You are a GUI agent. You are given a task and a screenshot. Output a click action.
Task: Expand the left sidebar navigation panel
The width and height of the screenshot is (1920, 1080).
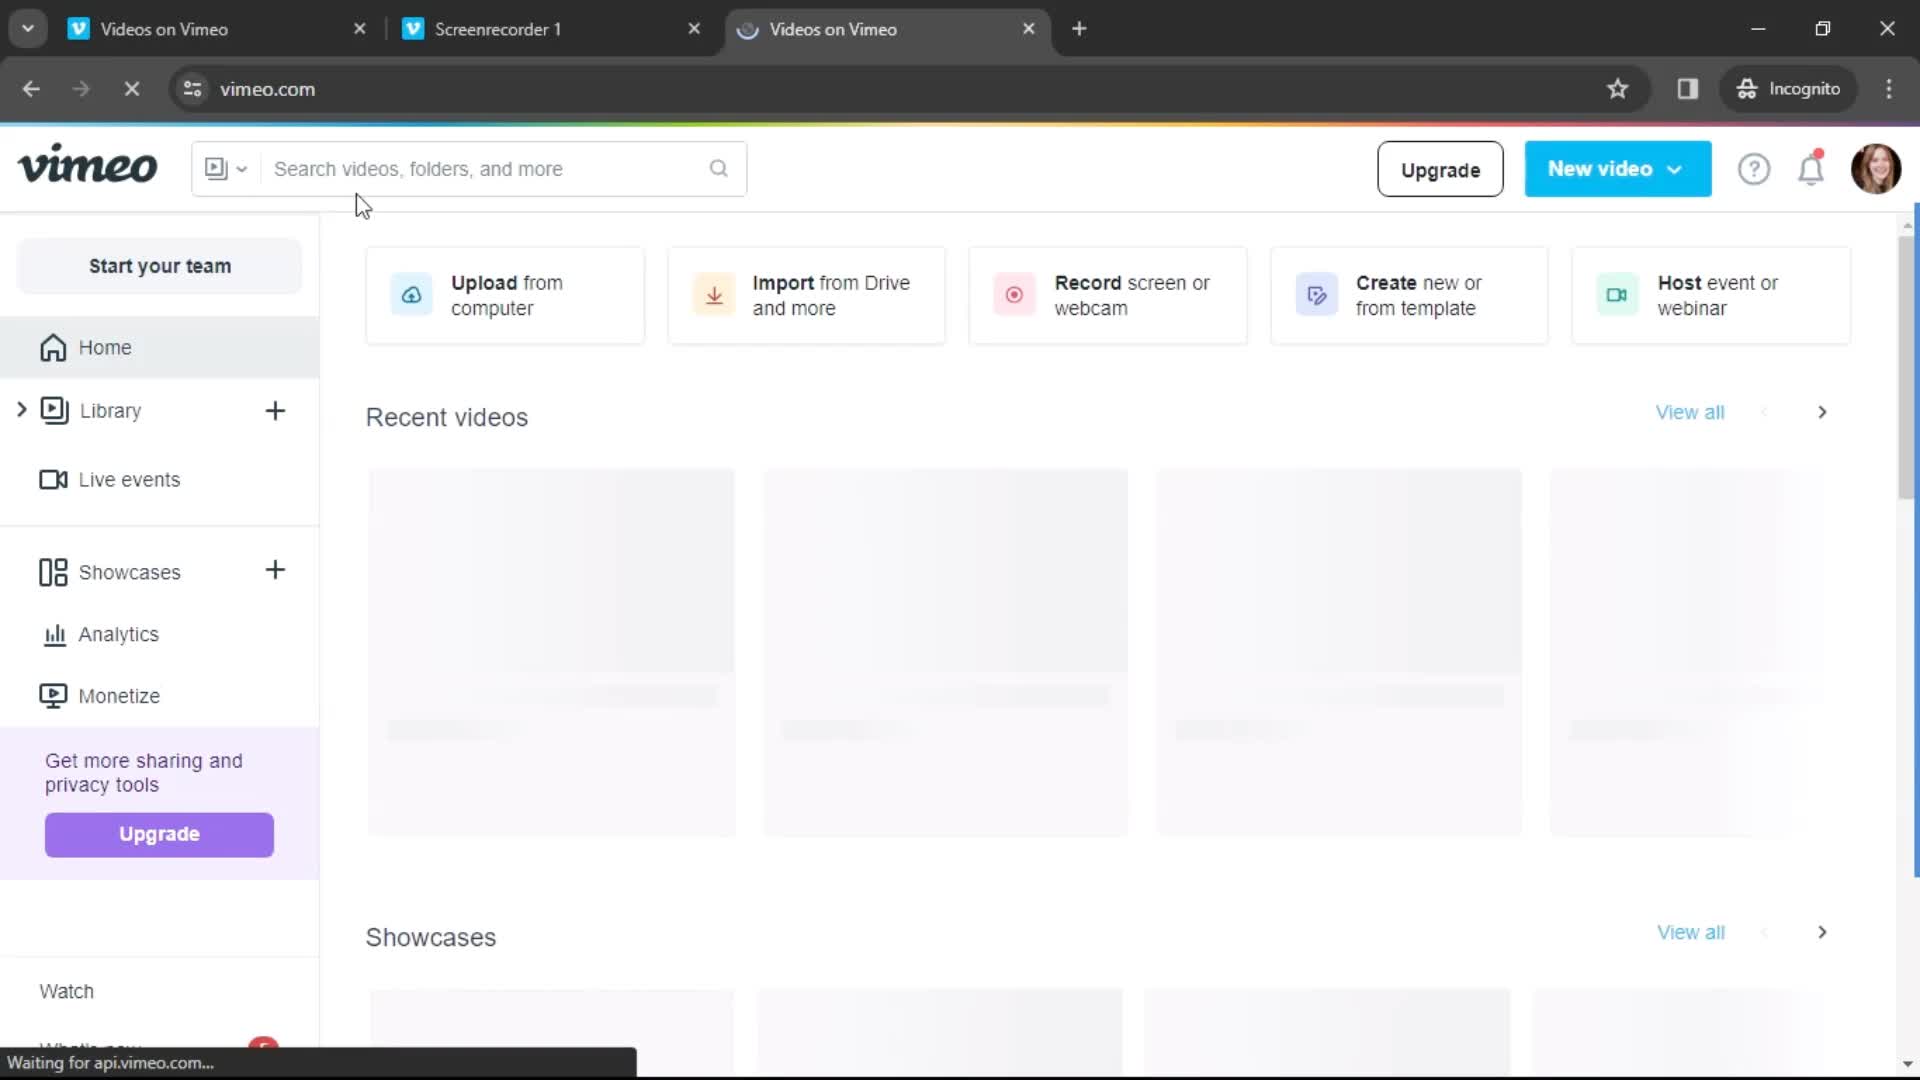(21, 410)
